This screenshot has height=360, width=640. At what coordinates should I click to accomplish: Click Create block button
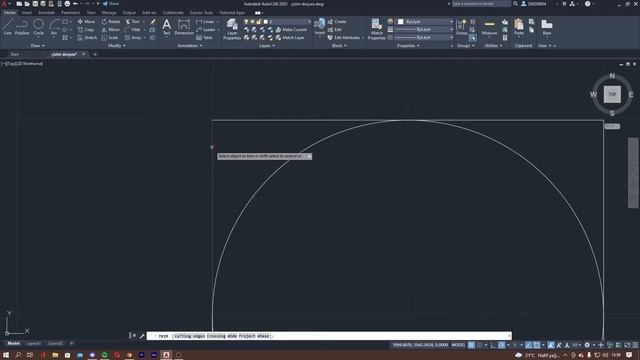[337, 22]
